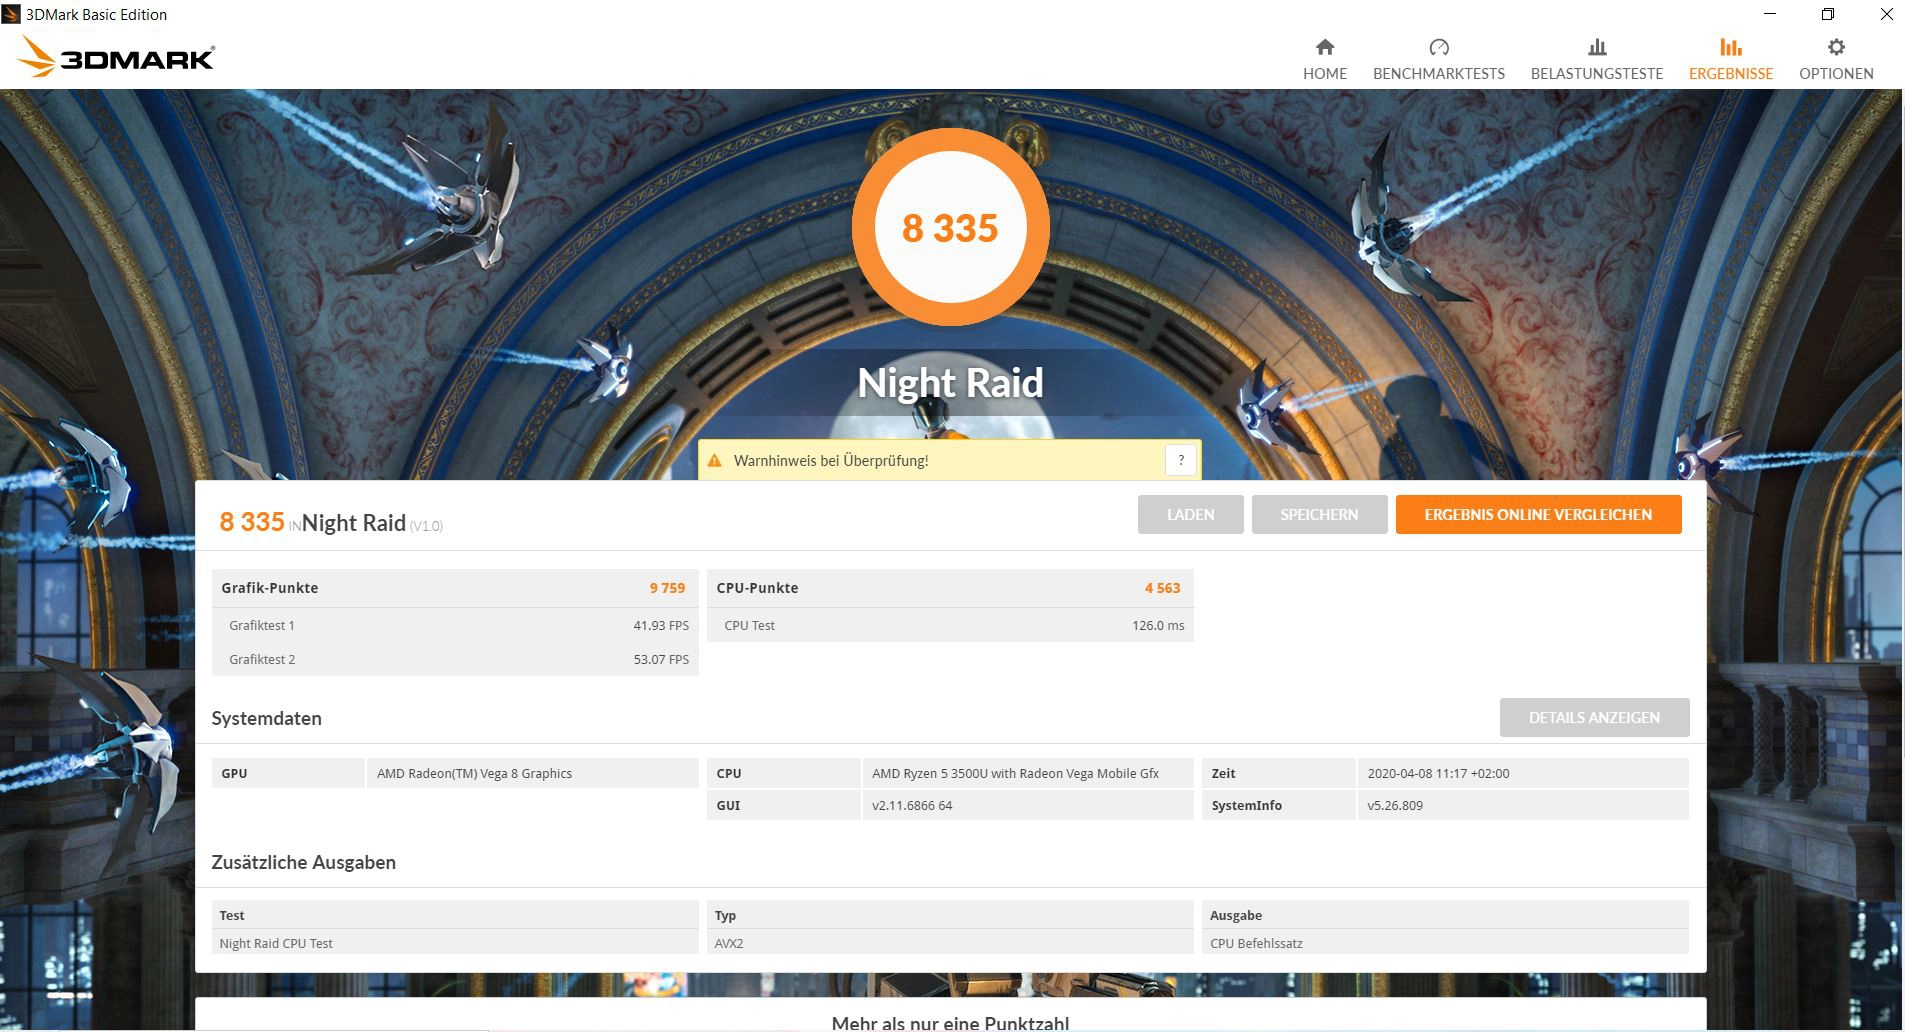Viewport: 1905px width, 1032px height.
Task: Open the BELASTUNGSTESTE tab
Action: coord(1597,60)
